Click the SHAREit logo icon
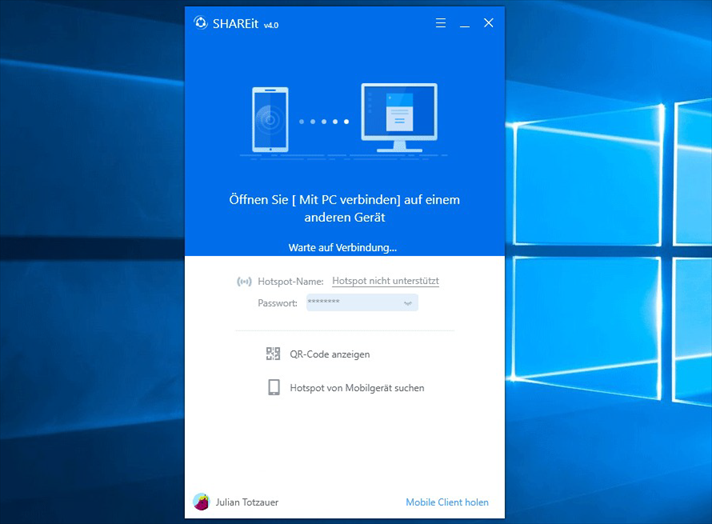The width and height of the screenshot is (712, 524). click(x=200, y=23)
